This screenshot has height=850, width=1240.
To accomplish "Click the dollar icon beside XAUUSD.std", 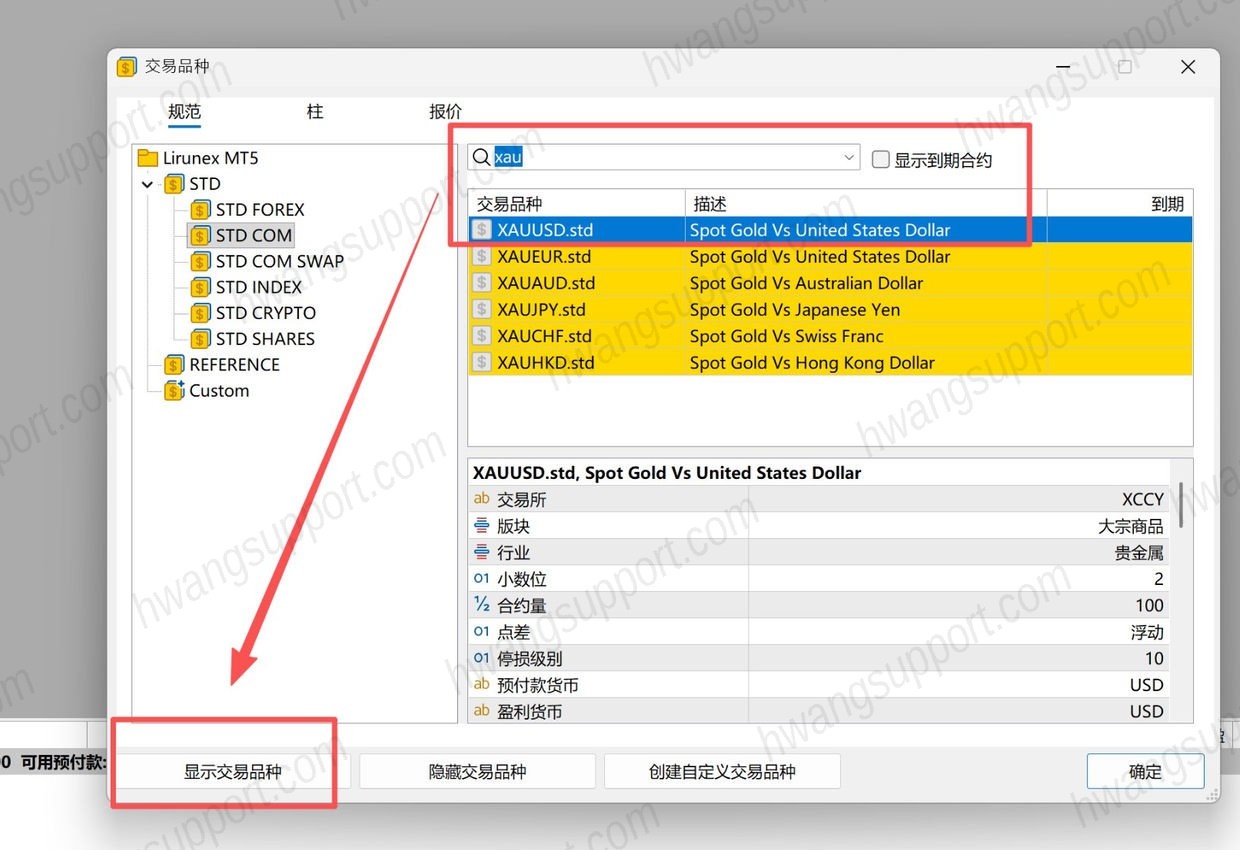I will (482, 230).
